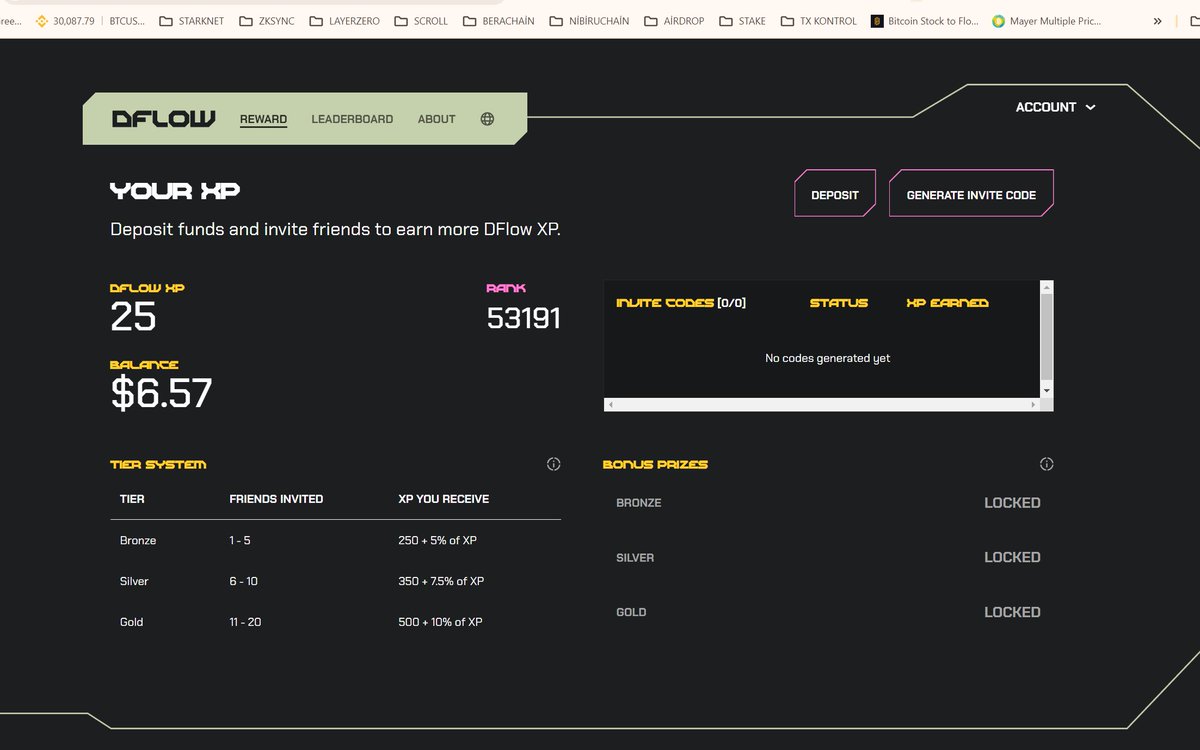Image resolution: width=1200 pixels, height=750 pixels.
Task: Open the NİBİRUCHAİN bookmark folder
Action: [x=589, y=21]
